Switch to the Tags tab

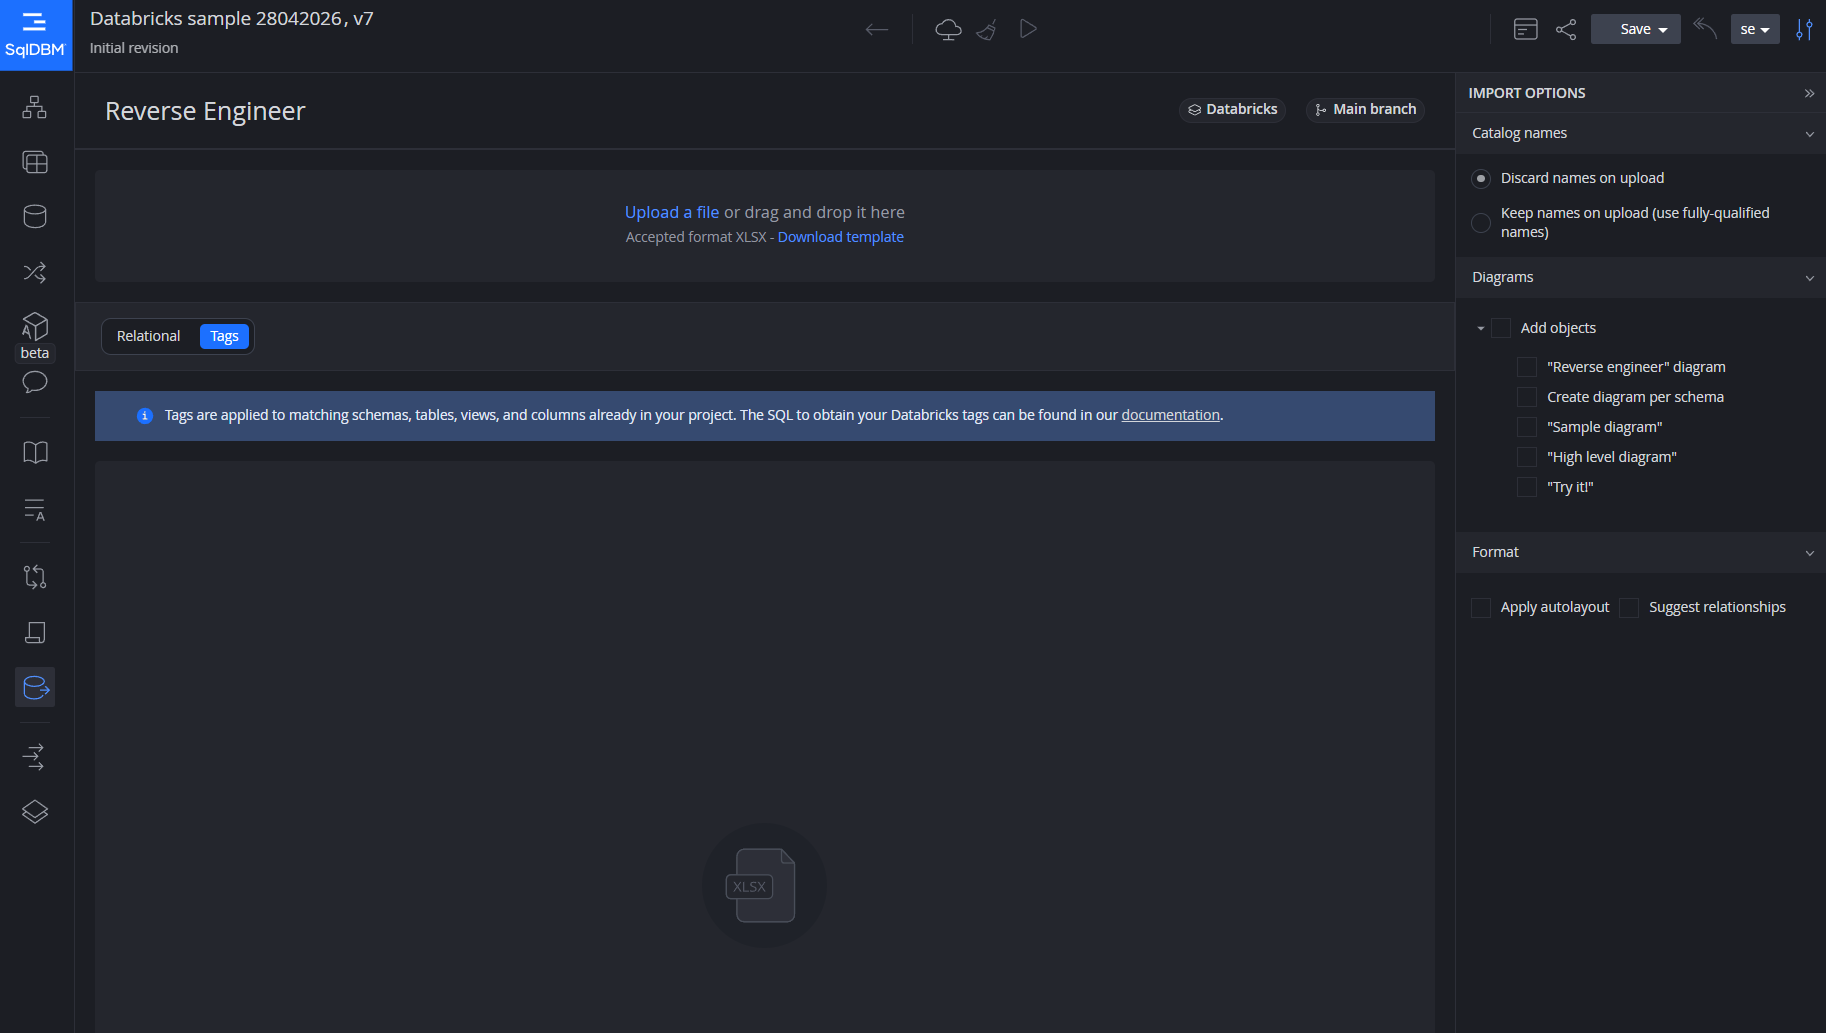[224, 336]
